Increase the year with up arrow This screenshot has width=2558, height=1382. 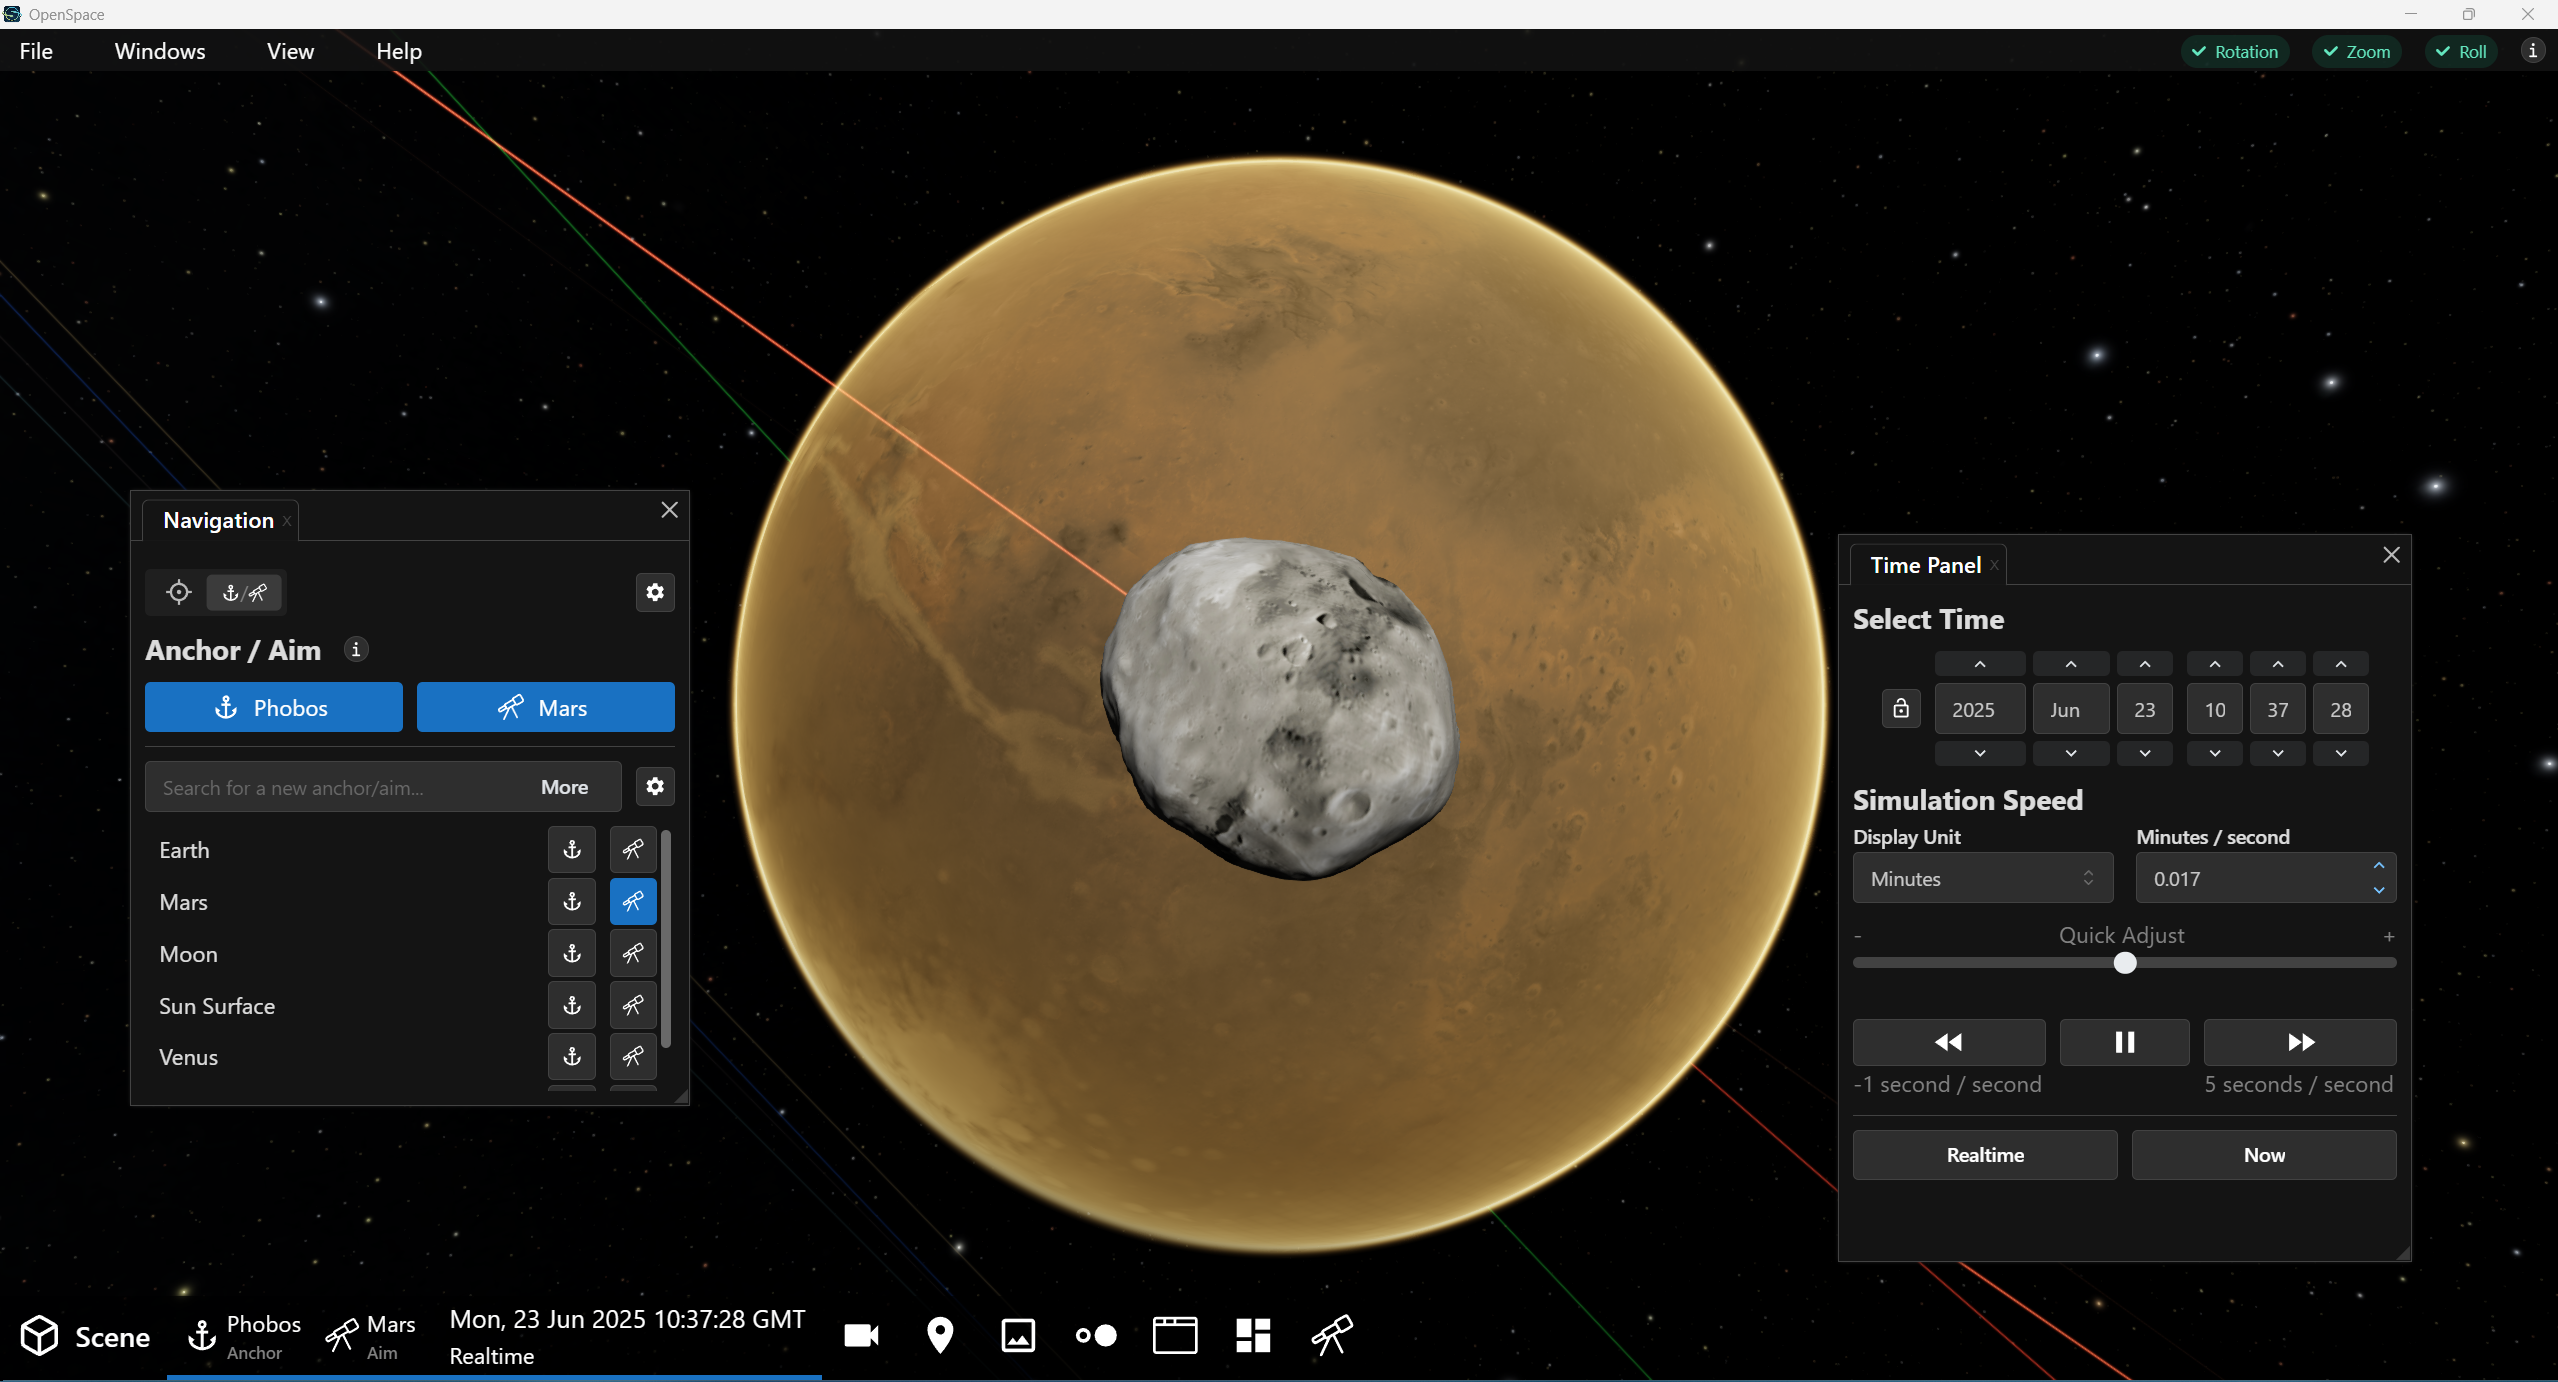click(1980, 664)
